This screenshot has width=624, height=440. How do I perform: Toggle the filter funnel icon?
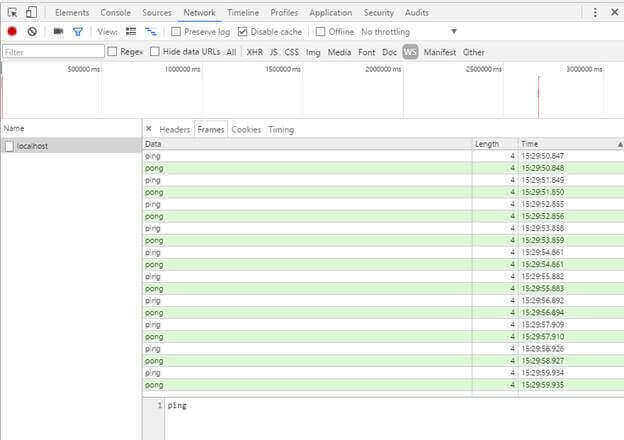(x=78, y=32)
